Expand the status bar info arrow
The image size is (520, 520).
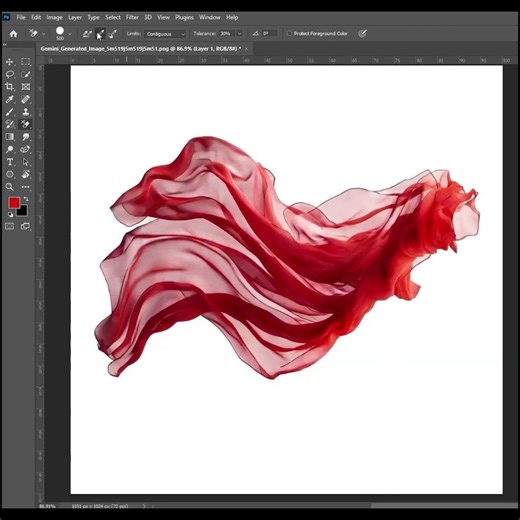coord(144,506)
